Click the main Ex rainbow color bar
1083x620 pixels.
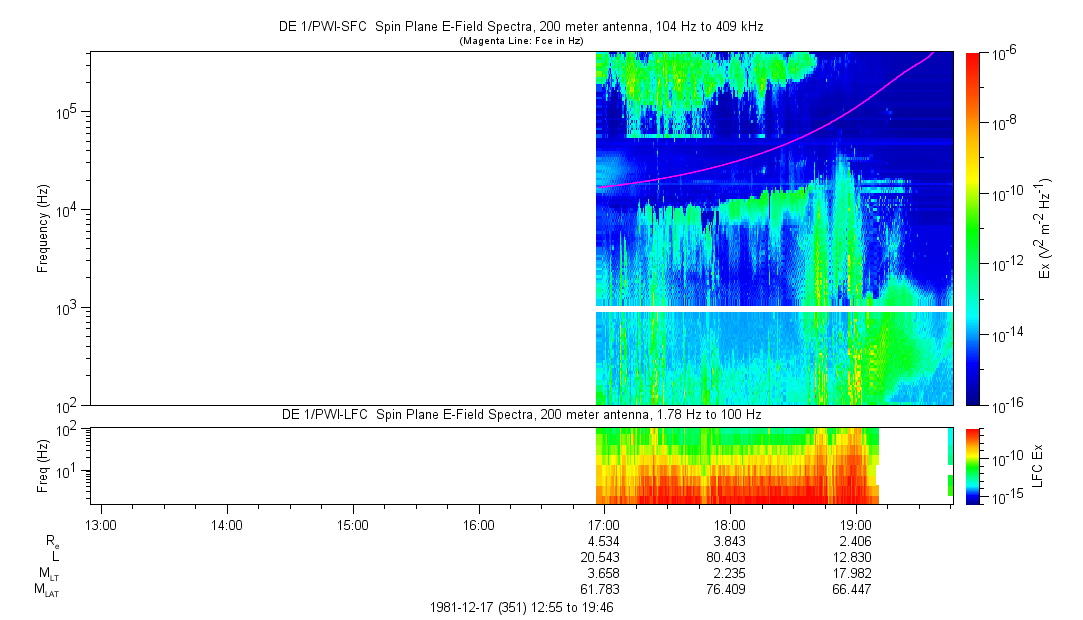[x=973, y=228]
